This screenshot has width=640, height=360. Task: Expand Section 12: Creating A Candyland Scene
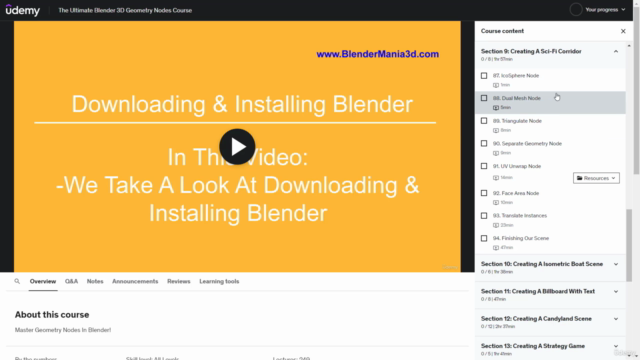[616, 319]
